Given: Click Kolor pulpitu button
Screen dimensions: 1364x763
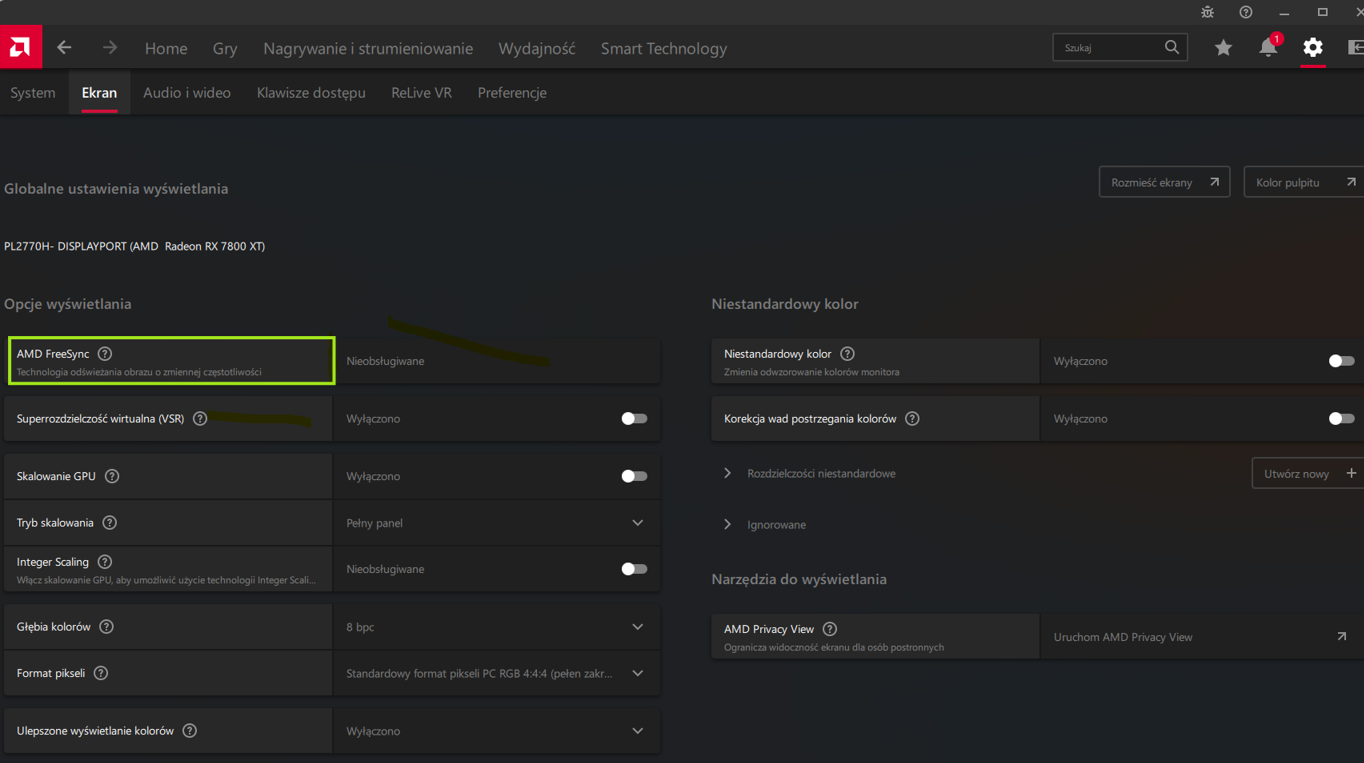Looking at the screenshot, I should [x=1304, y=182].
